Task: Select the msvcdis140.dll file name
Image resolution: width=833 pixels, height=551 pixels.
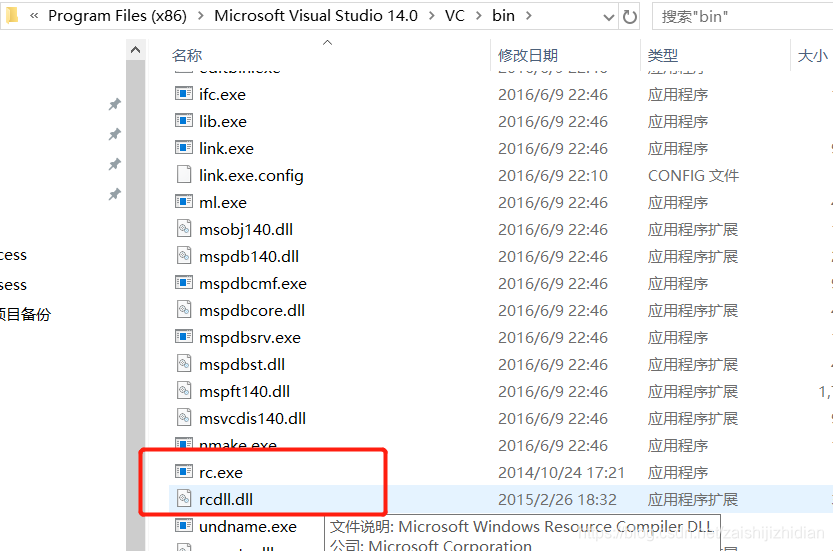Action: click(252, 419)
